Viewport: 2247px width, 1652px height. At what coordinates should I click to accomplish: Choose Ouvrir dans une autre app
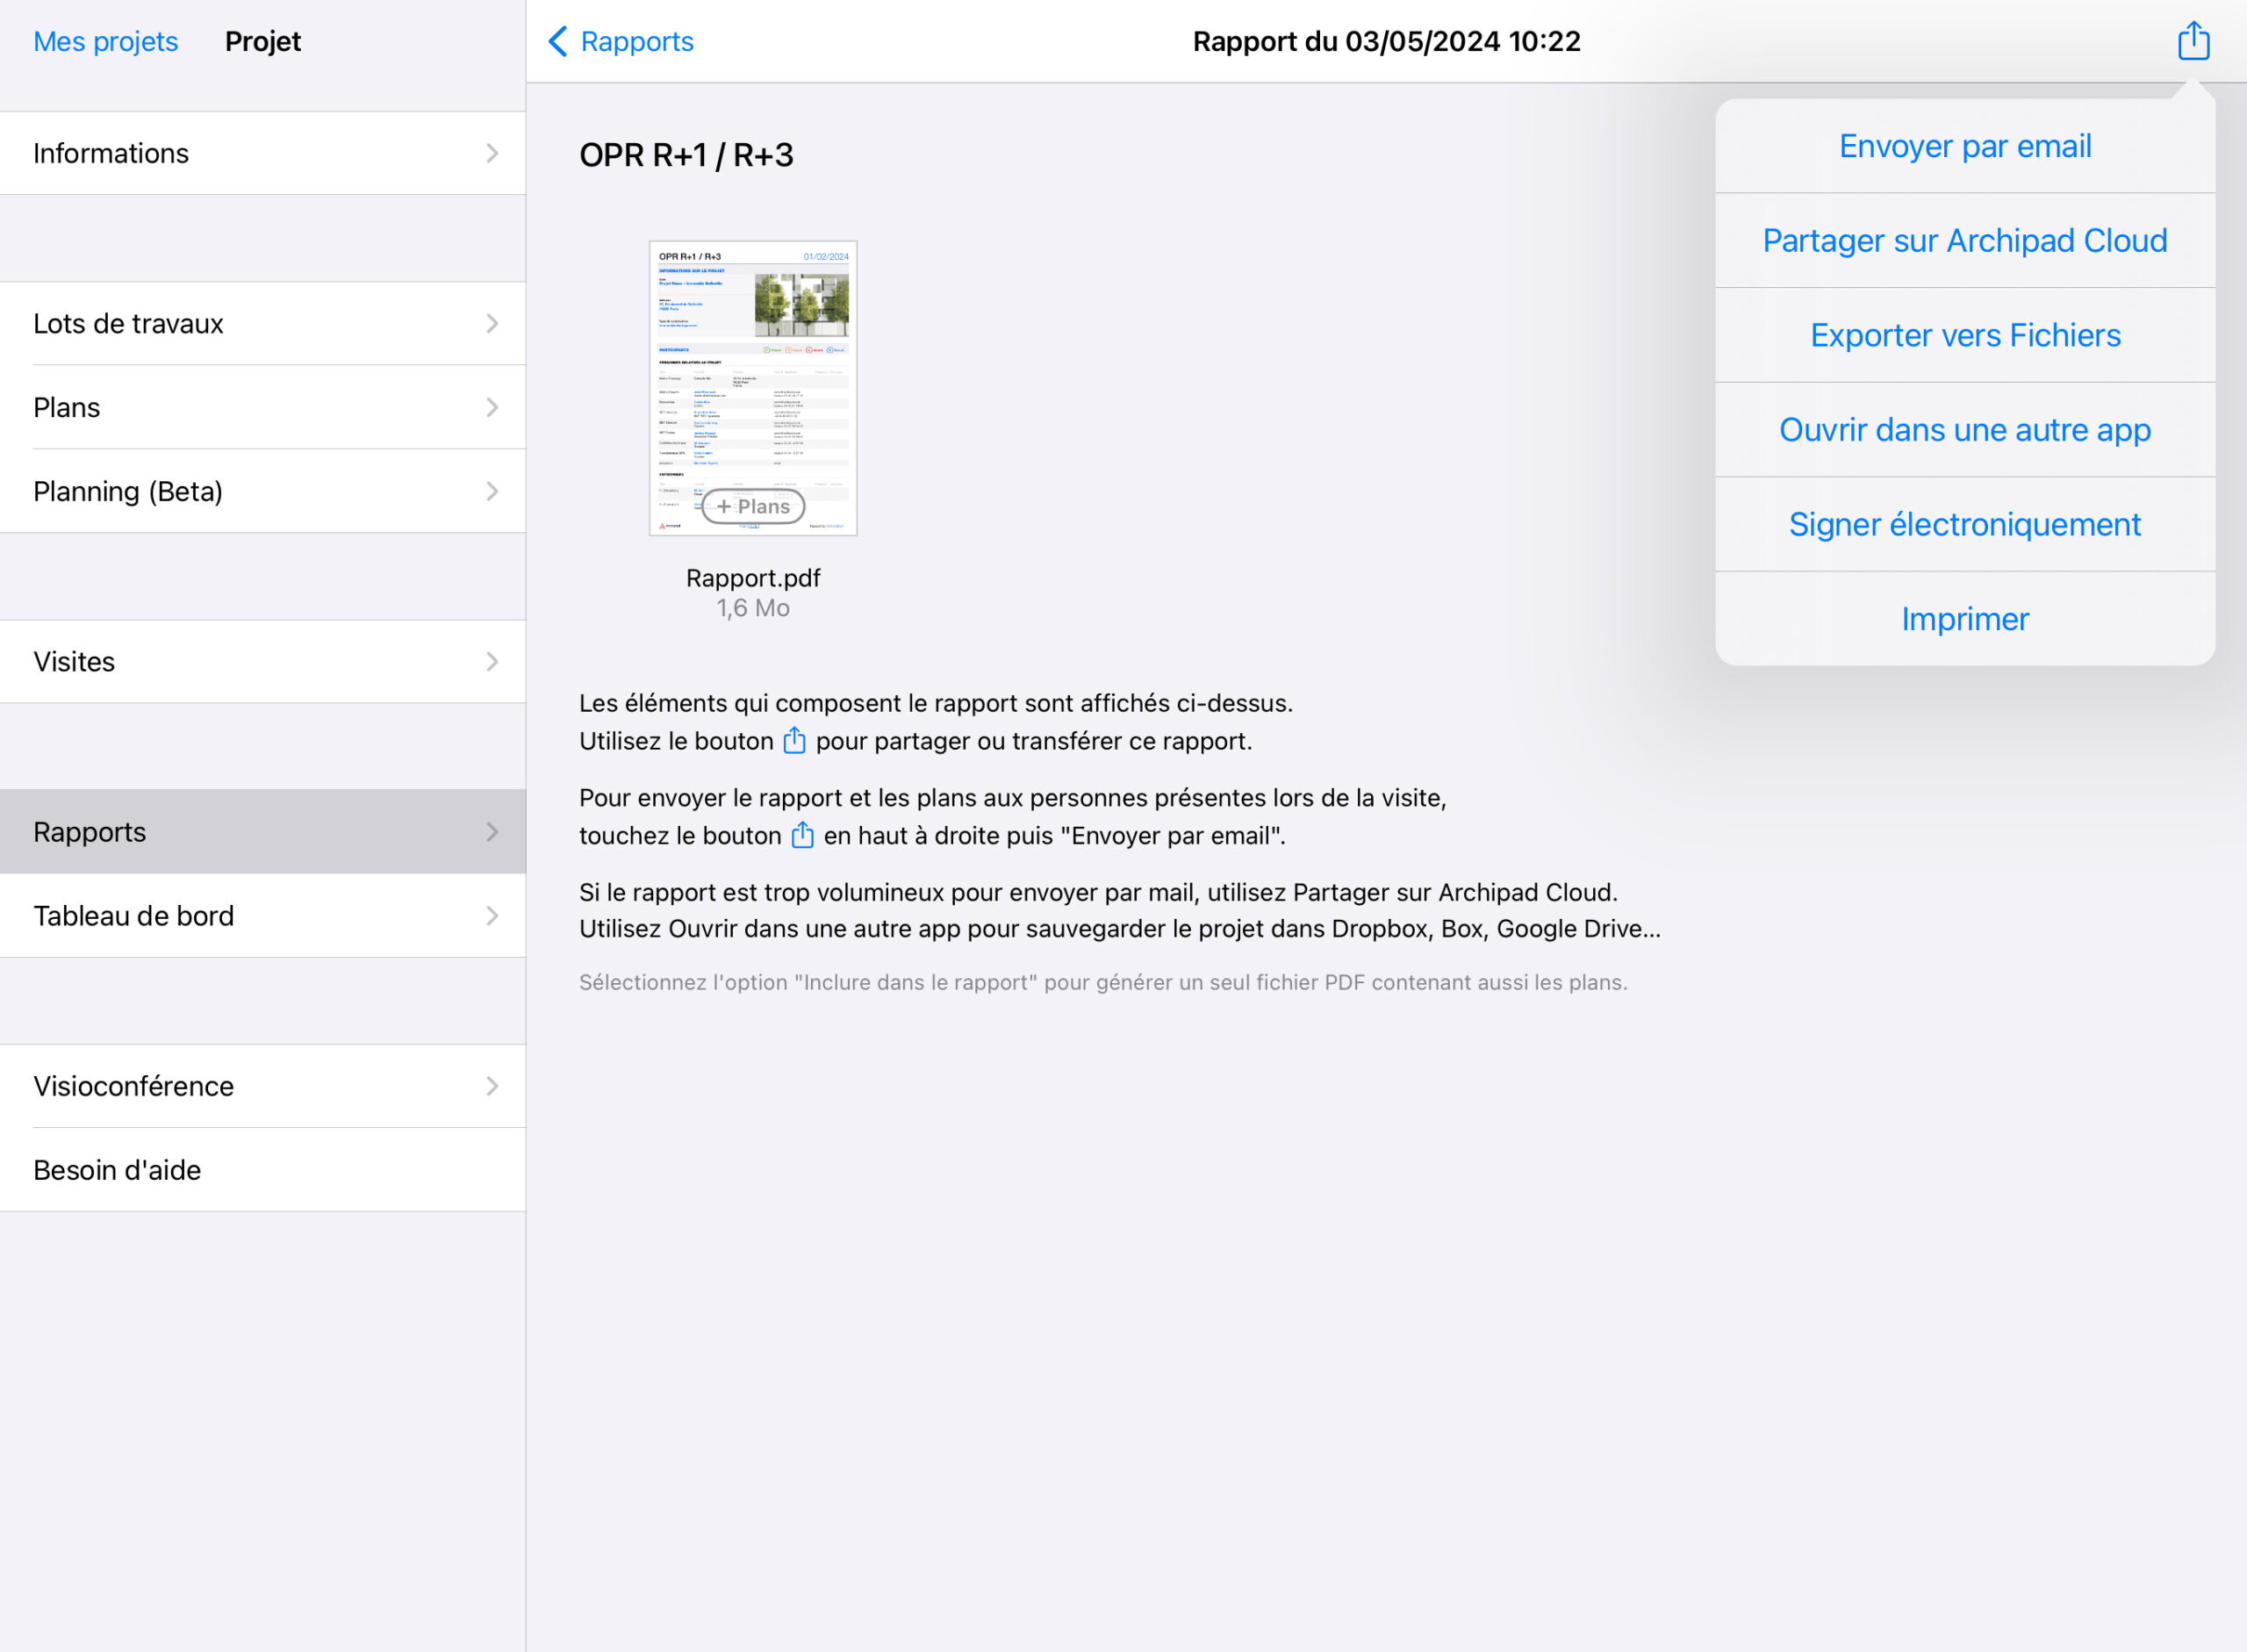click(1965, 430)
